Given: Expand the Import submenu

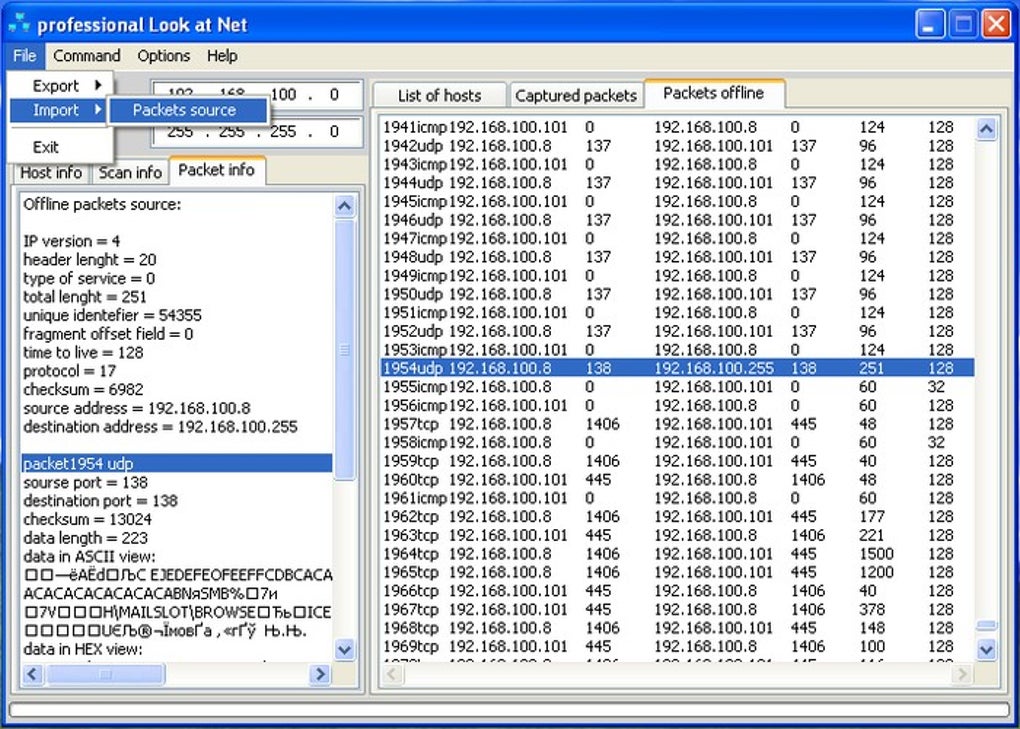Looking at the screenshot, I should pyautogui.click(x=57, y=111).
